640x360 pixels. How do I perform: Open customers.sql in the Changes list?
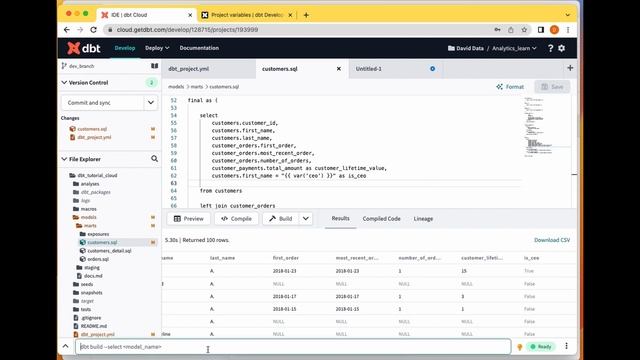92,129
